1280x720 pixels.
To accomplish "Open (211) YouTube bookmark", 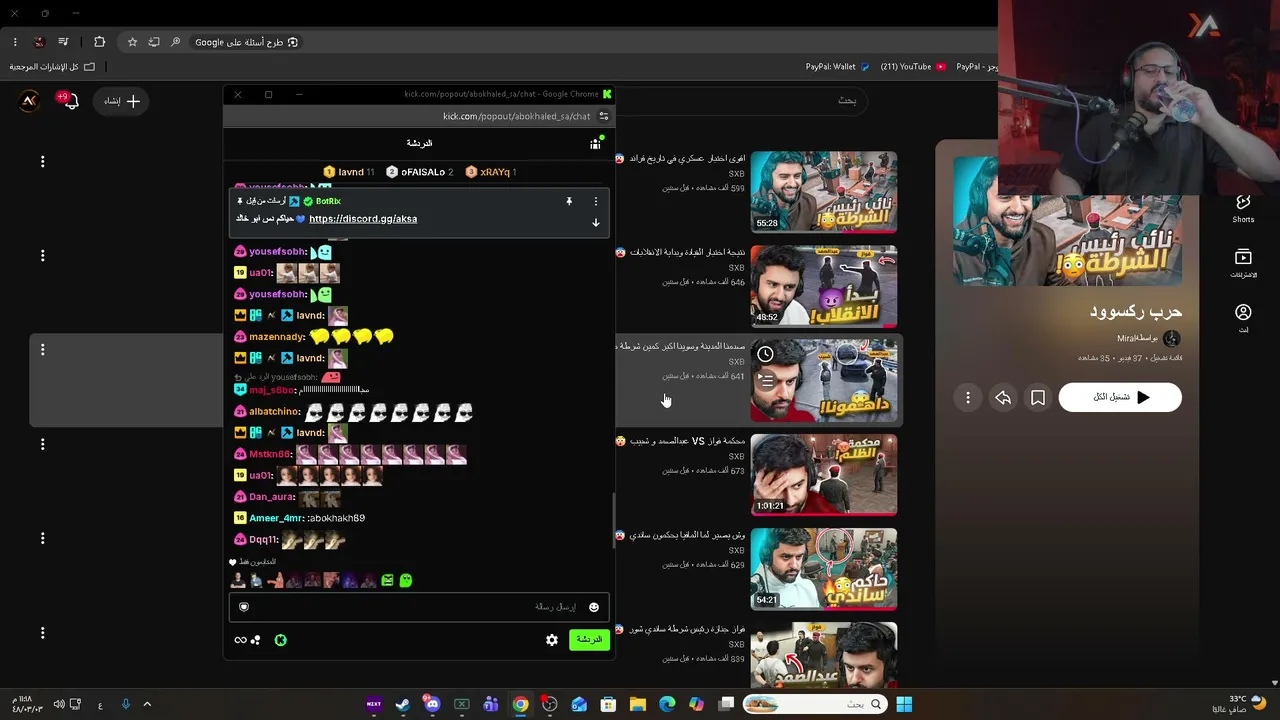I will coord(913,67).
